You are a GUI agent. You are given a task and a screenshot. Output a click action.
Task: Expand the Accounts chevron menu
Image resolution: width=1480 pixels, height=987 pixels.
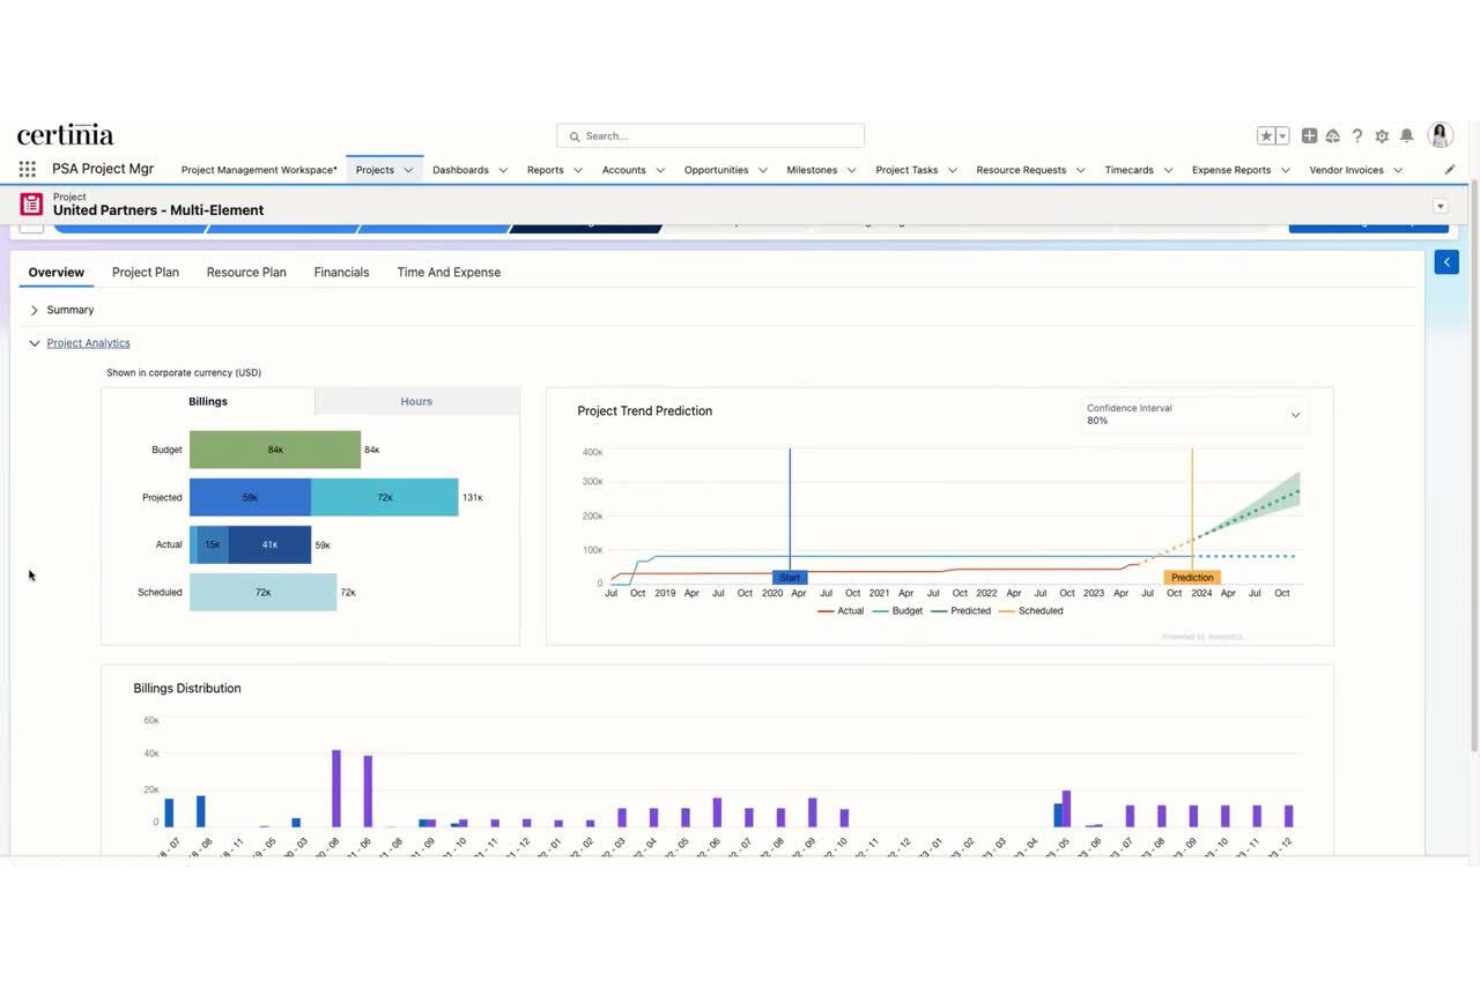[660, 170]
